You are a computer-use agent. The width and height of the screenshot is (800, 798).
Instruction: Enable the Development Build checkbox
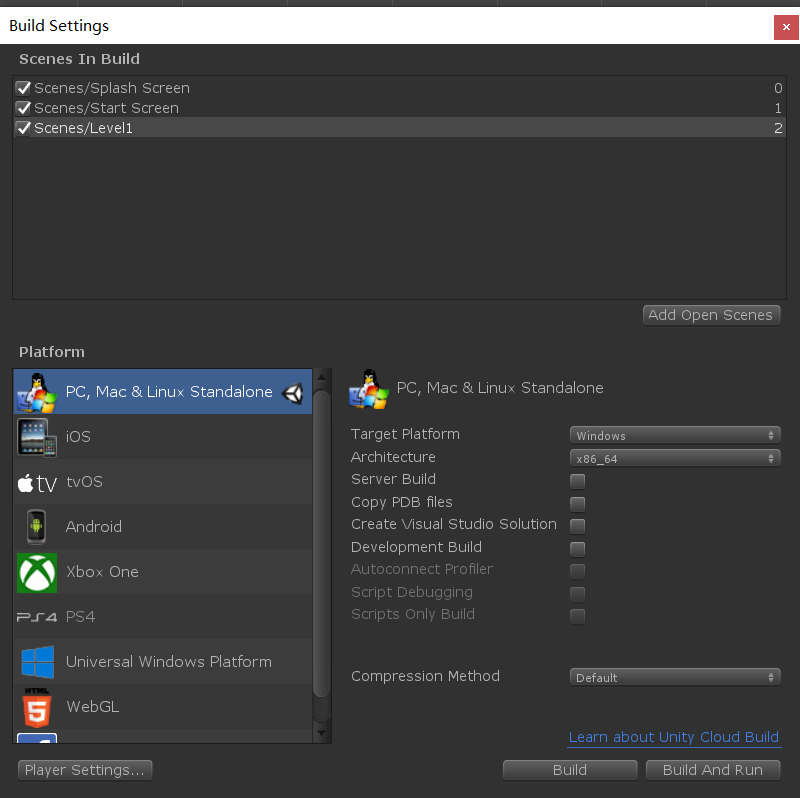tap(578, 549)
